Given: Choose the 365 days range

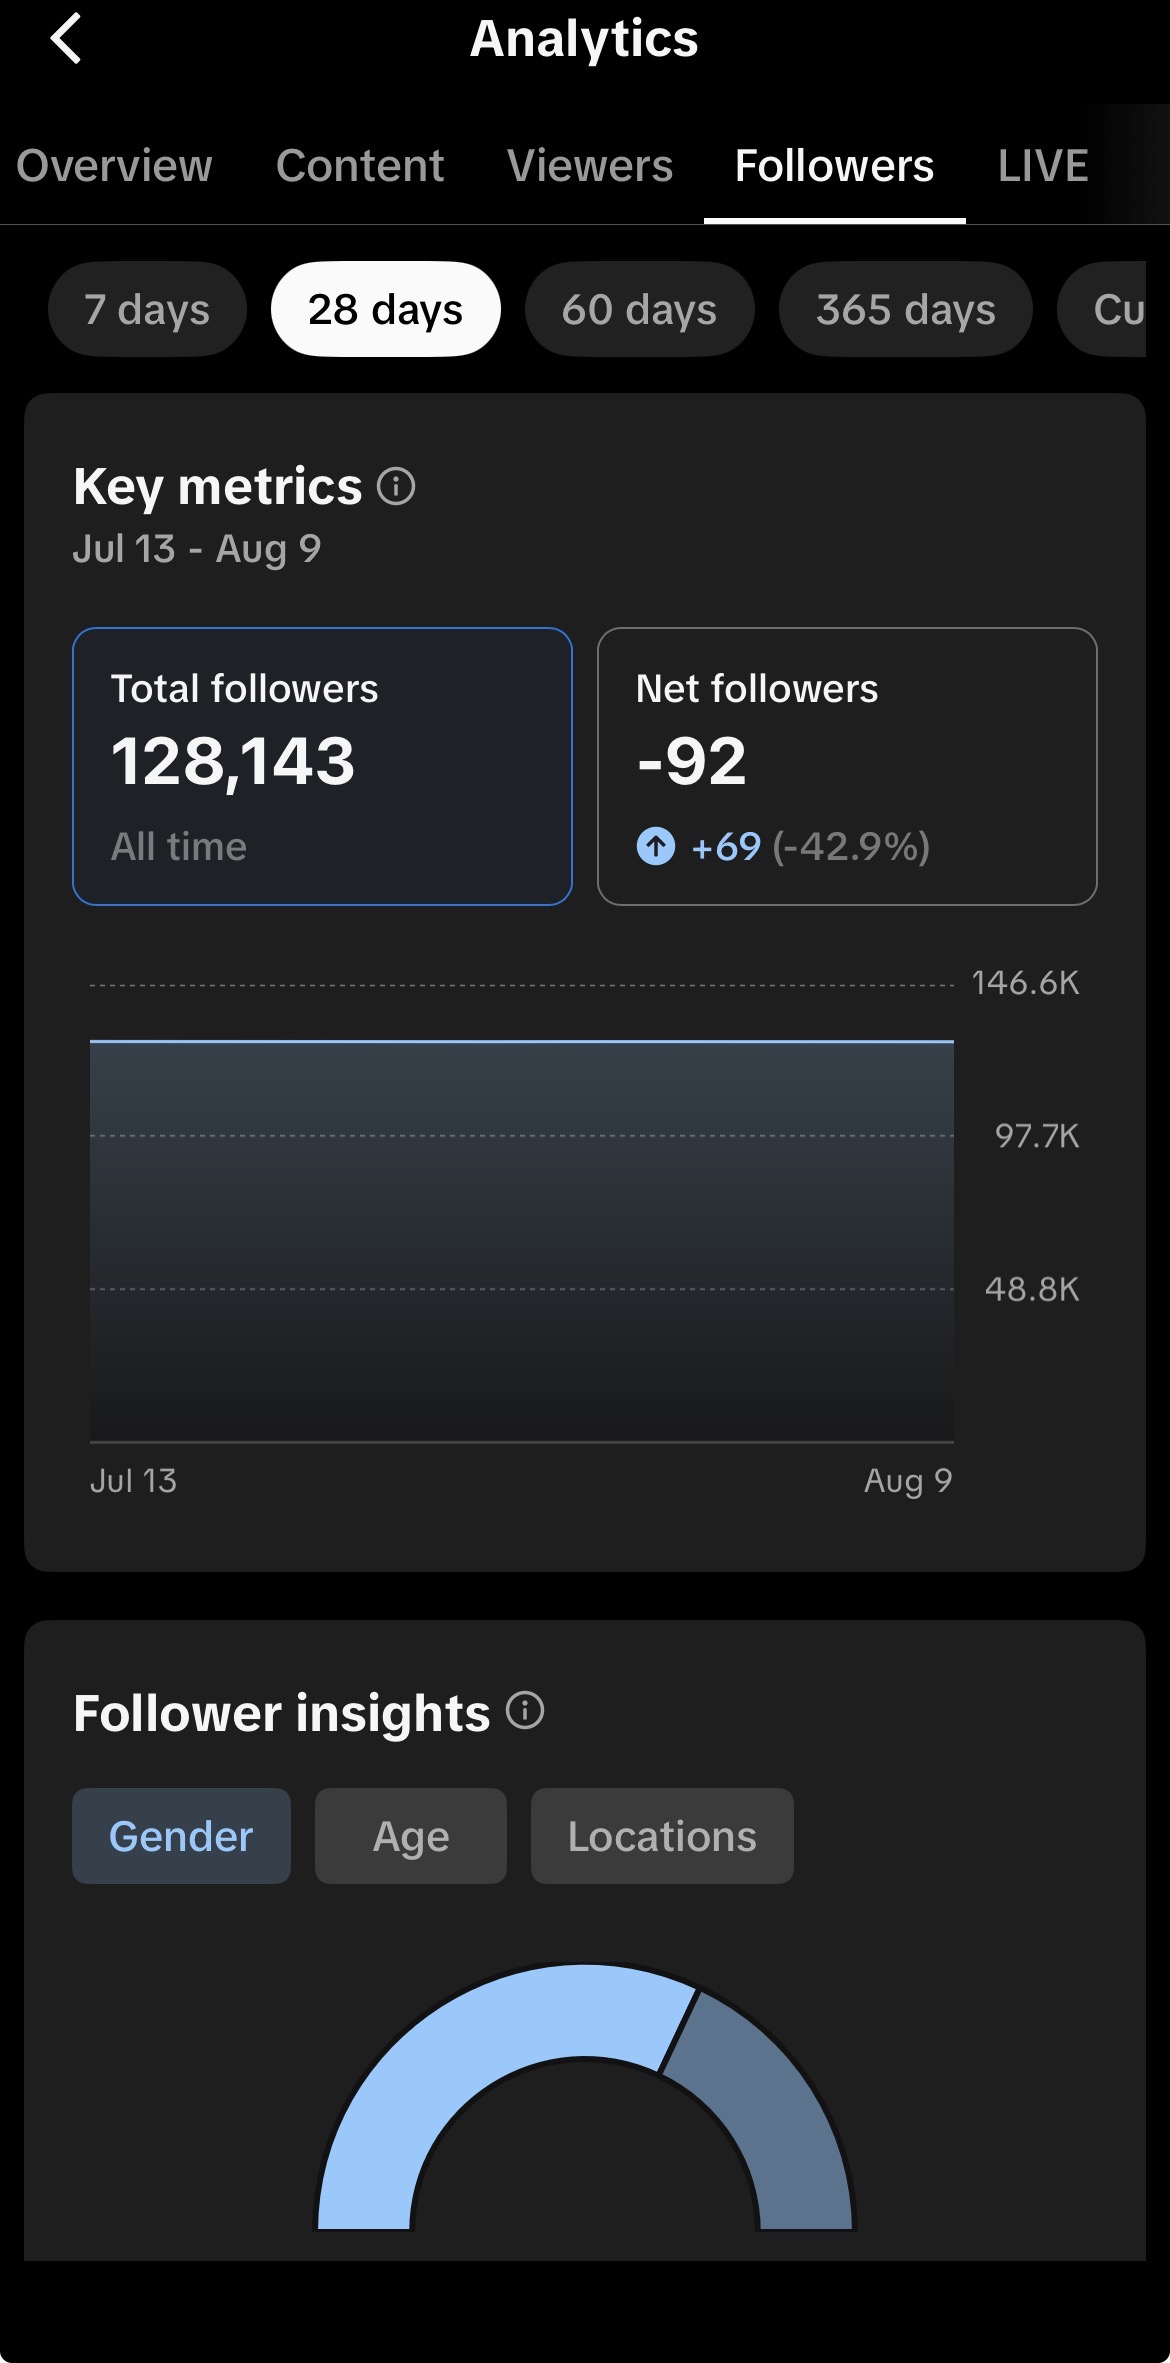Looking at the screenshot, I should [906, 309].
